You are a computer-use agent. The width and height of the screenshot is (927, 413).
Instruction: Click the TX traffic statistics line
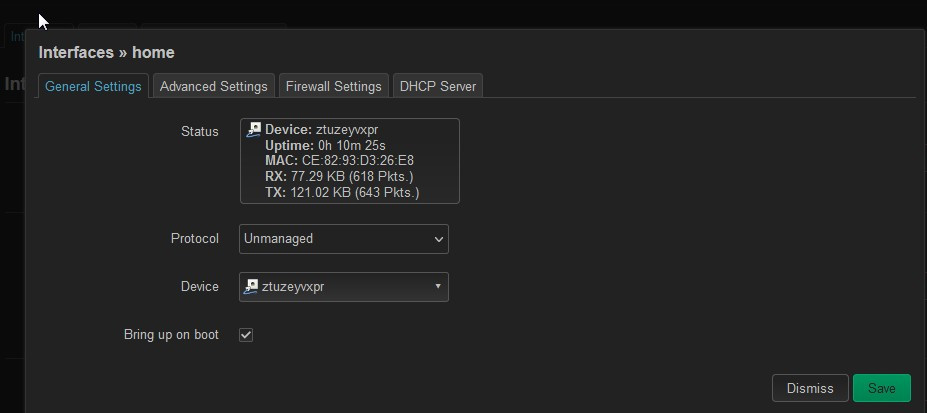point(342,193)
